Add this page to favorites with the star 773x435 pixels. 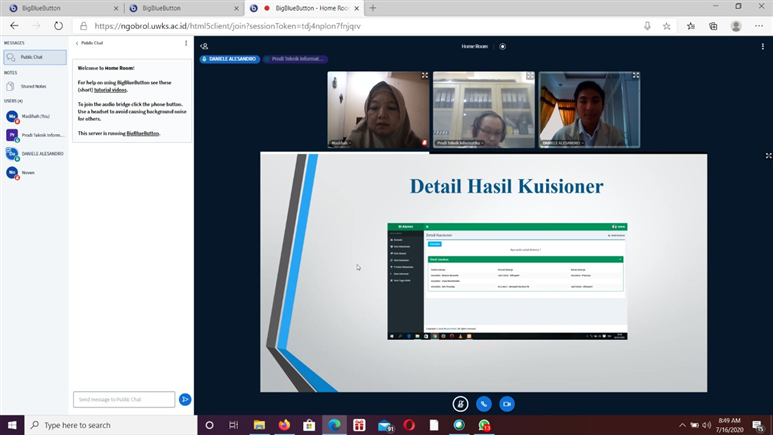click(x=667, y=26)
